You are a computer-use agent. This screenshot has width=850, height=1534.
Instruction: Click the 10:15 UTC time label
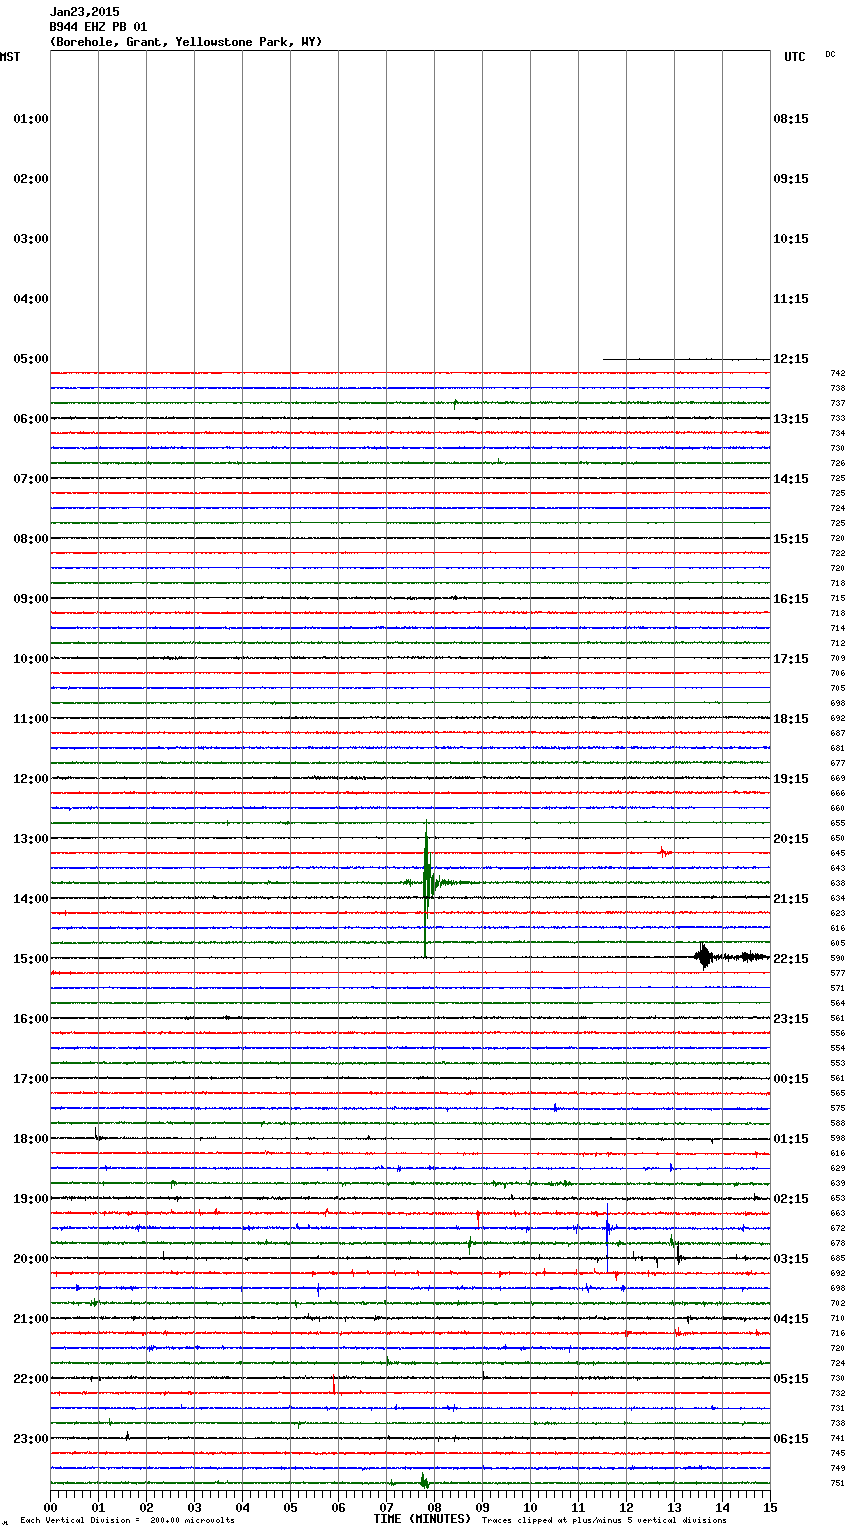(791, 239)
